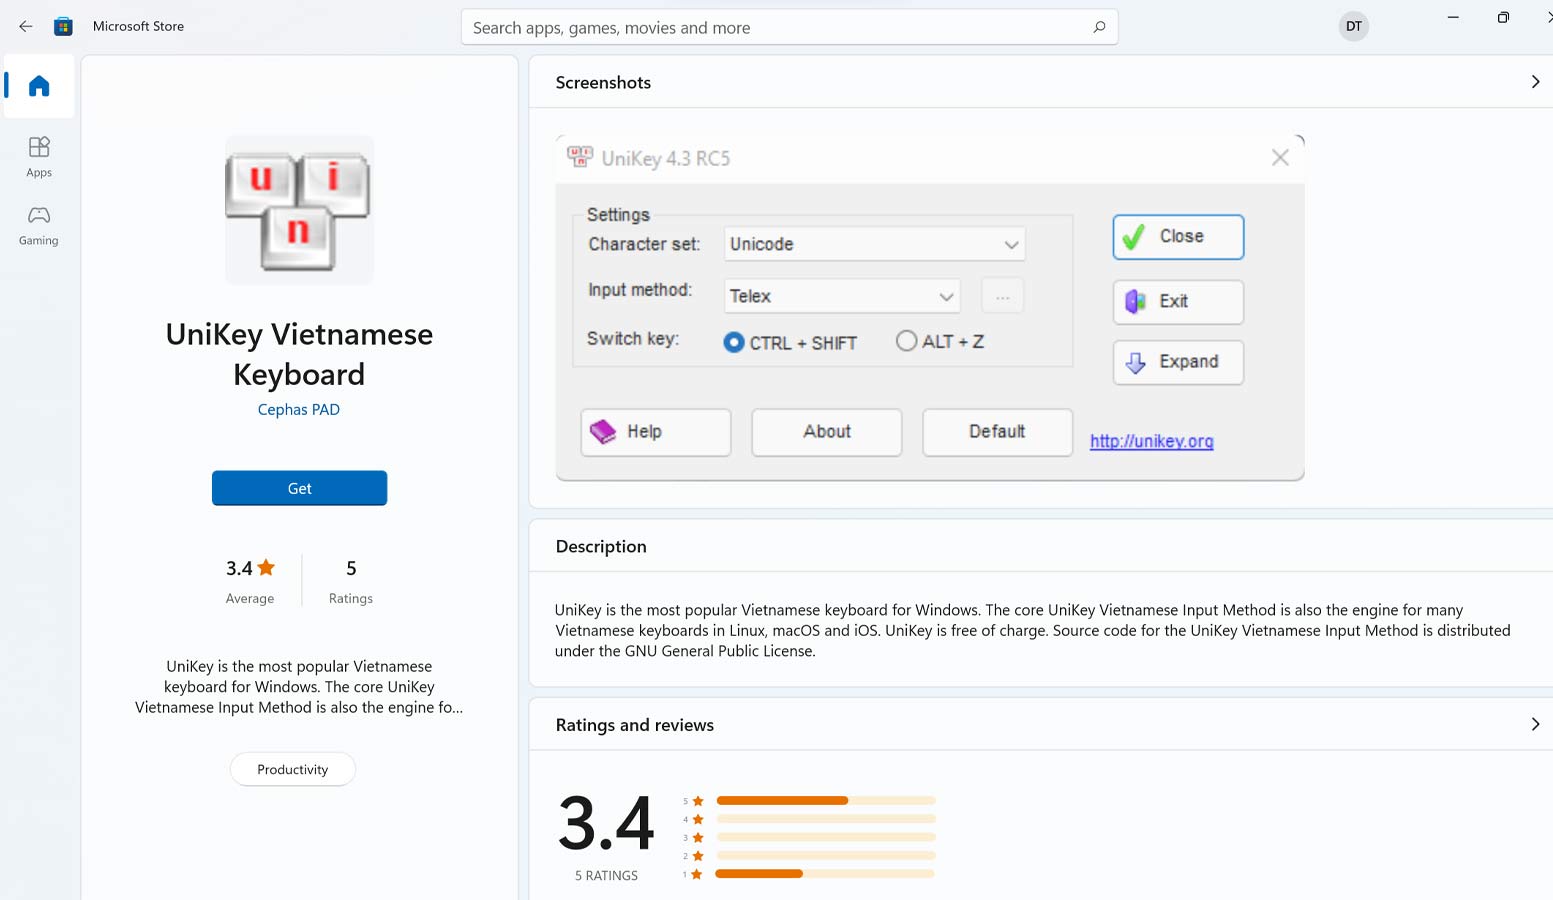Expand Ratings and reviews with chevron

coord(1535,724)
